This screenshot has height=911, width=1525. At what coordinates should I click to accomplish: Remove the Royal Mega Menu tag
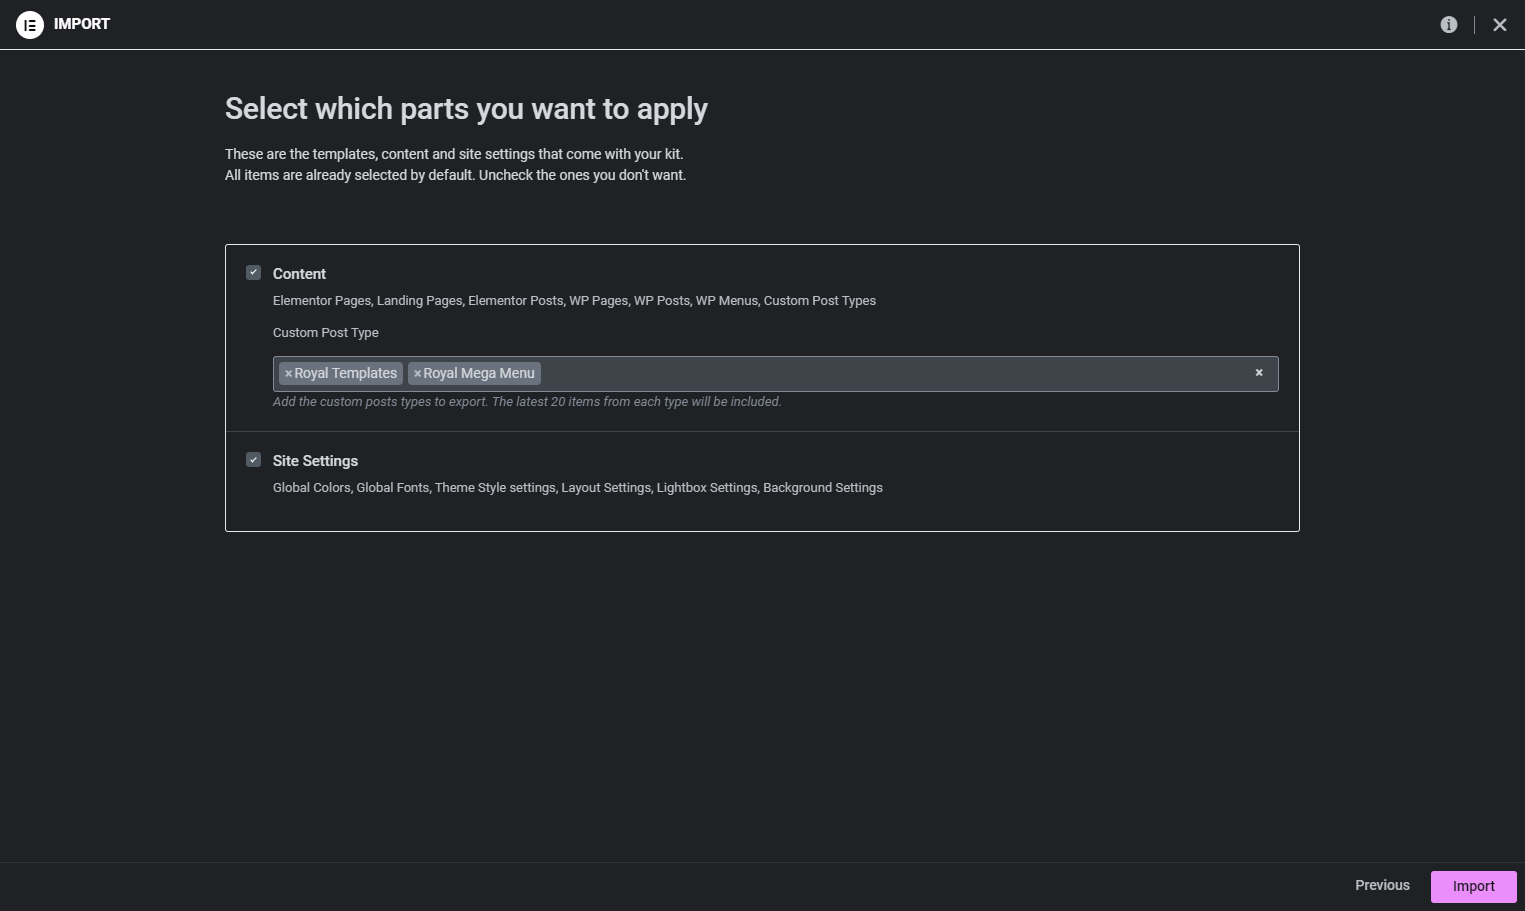coord(417,374)
